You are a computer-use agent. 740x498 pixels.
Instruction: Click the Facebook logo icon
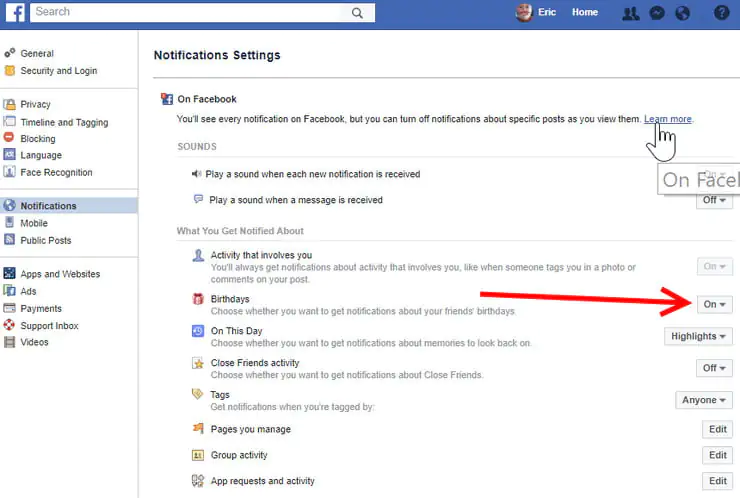(x=14, y=12)
